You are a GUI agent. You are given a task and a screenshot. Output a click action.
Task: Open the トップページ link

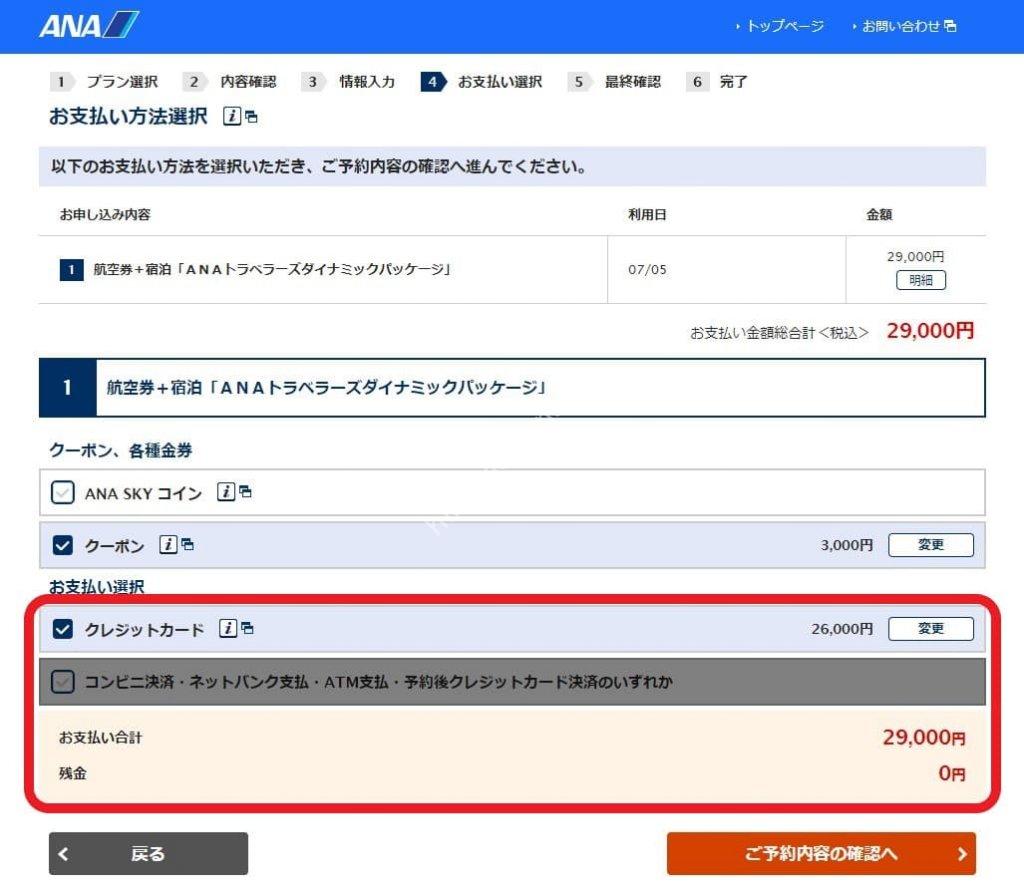[784, 26]
